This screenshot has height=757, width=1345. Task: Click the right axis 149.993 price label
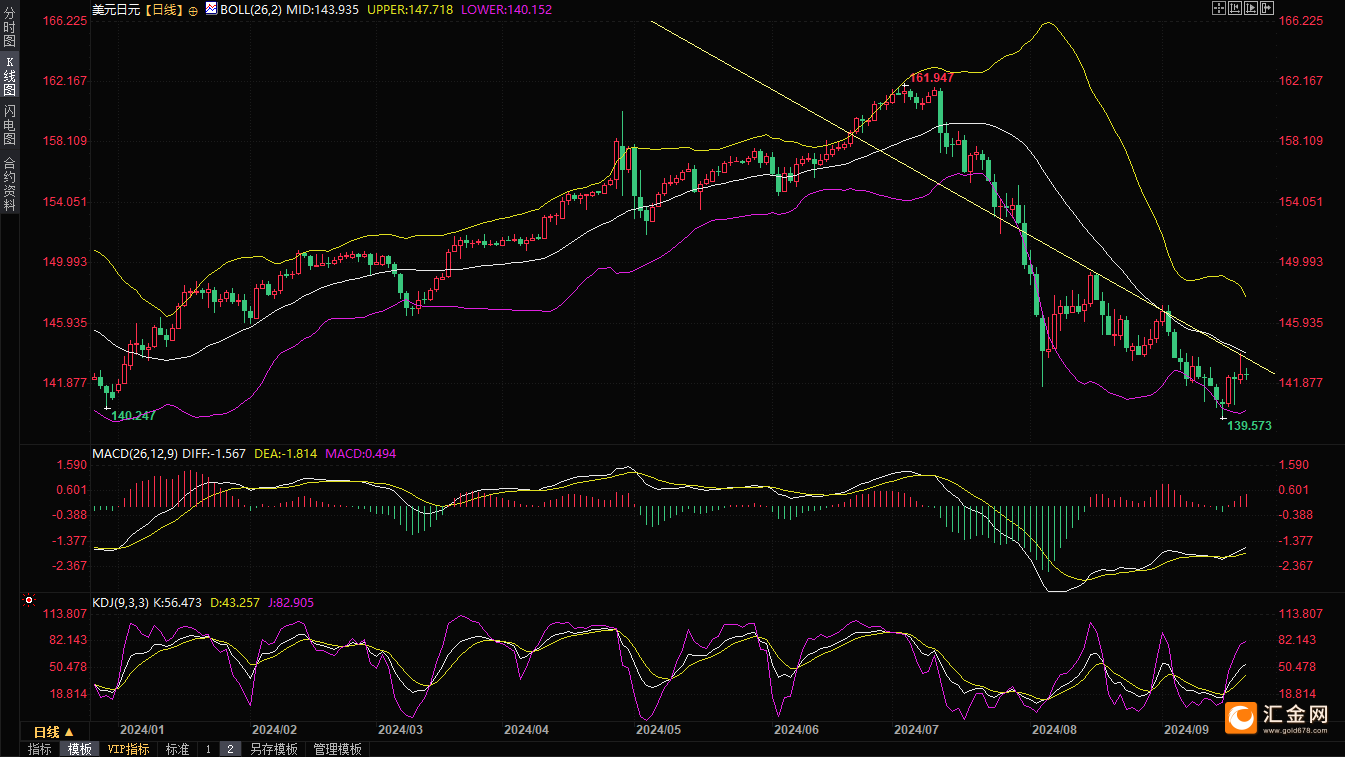point(1301,262)
